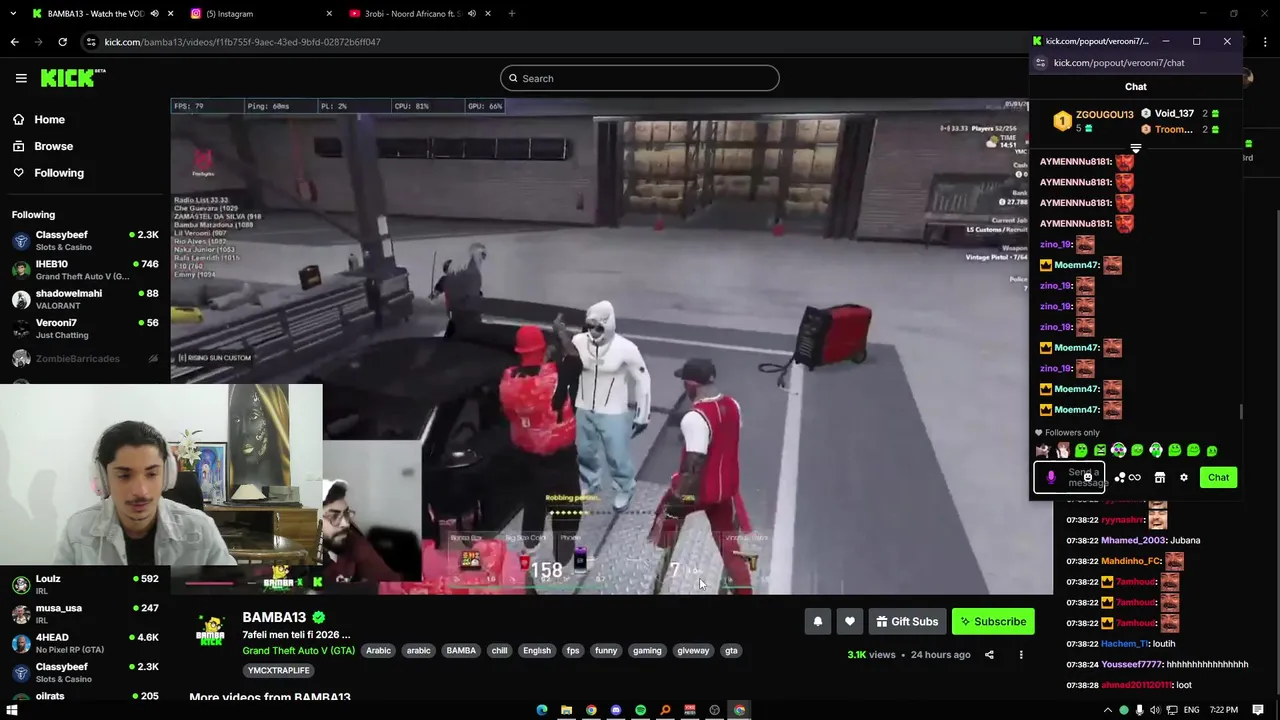This screenshot has width=1280, height=720.
Task: Open the tab search dropdown arrow
Action: [x=11, y=13]
